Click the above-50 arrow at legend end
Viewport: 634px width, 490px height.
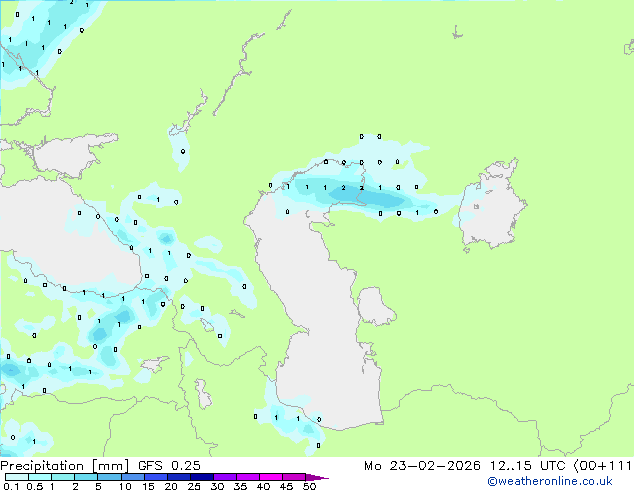(317, 477)
